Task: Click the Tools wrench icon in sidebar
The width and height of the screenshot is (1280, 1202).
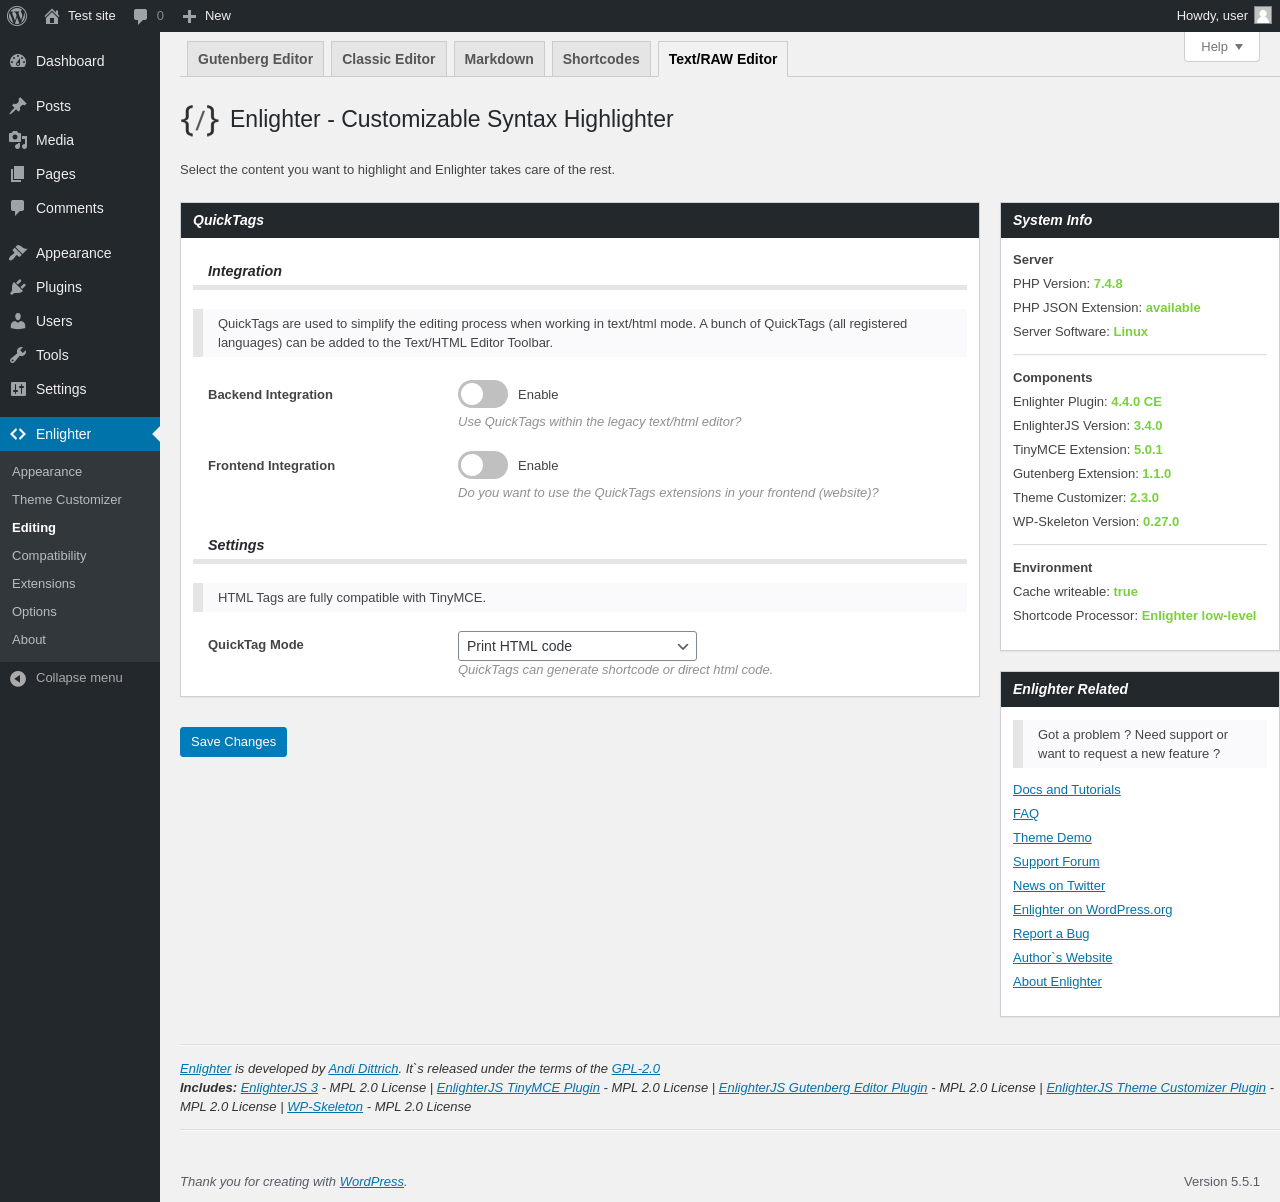Action: coord(18,355)
